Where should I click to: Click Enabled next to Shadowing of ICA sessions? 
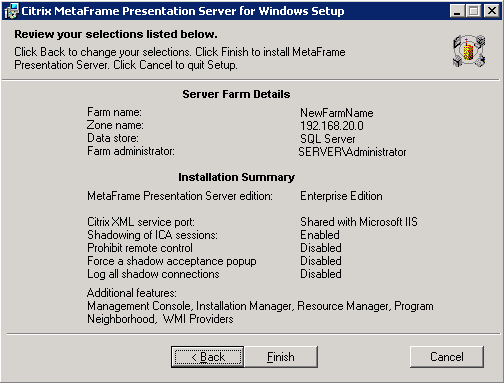pos(320,235)
